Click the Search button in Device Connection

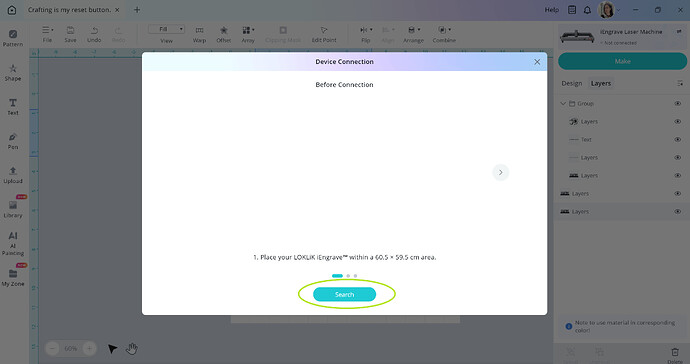pos(344,294)
